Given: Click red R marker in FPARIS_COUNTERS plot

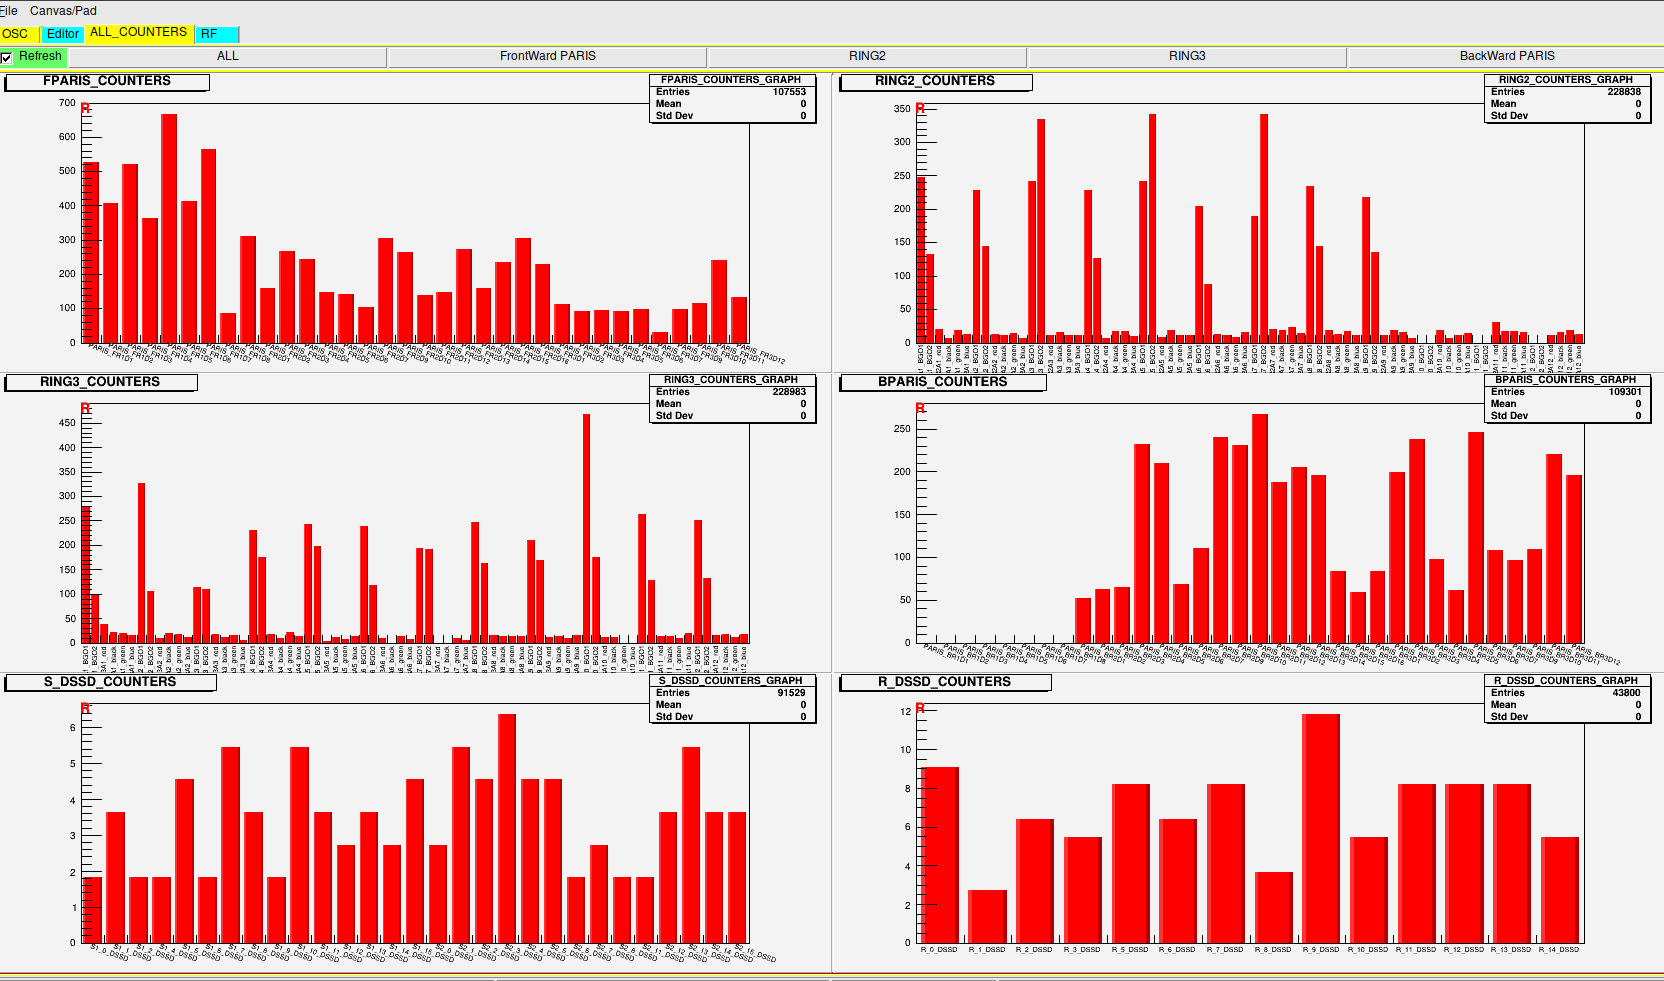Looking at the screenshot, I should click(x=86, y=108).
